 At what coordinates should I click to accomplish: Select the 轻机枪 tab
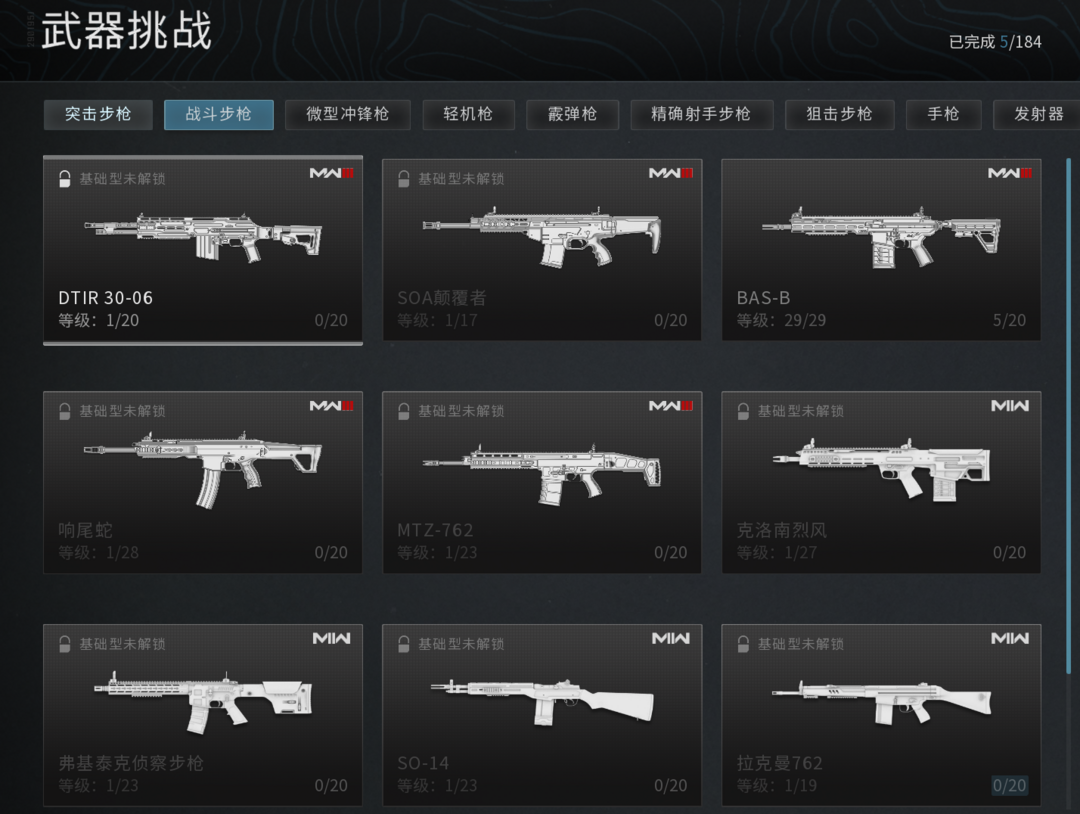(x=468, y=114)
